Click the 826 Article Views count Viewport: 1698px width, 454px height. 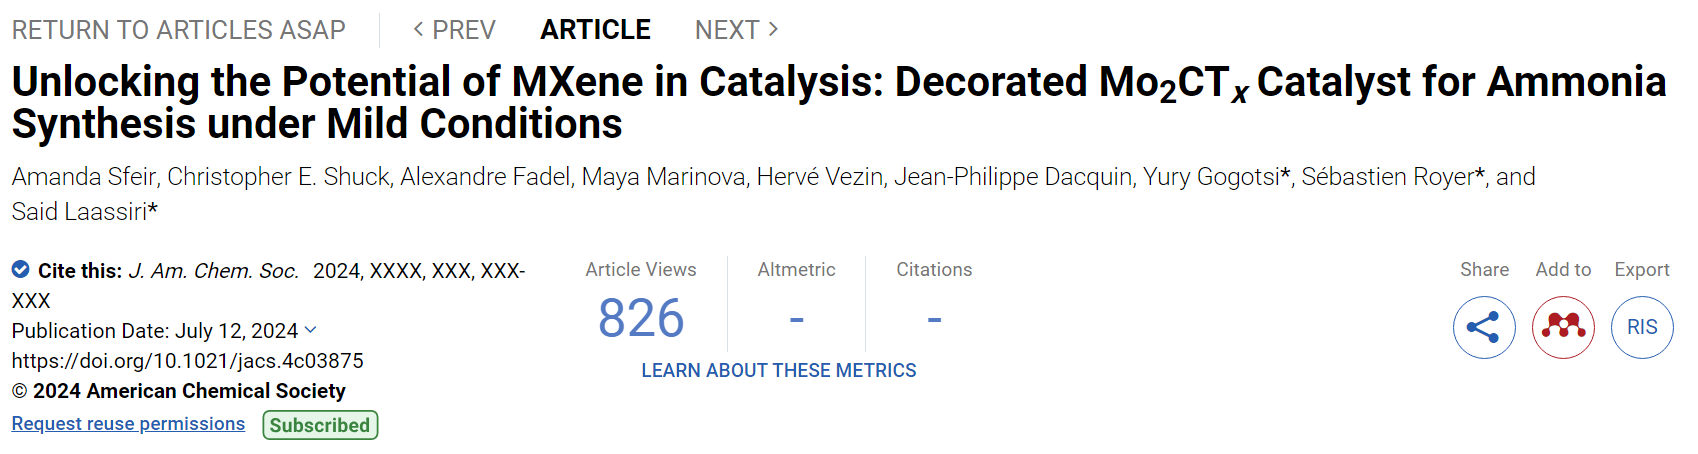coord(641,318)
